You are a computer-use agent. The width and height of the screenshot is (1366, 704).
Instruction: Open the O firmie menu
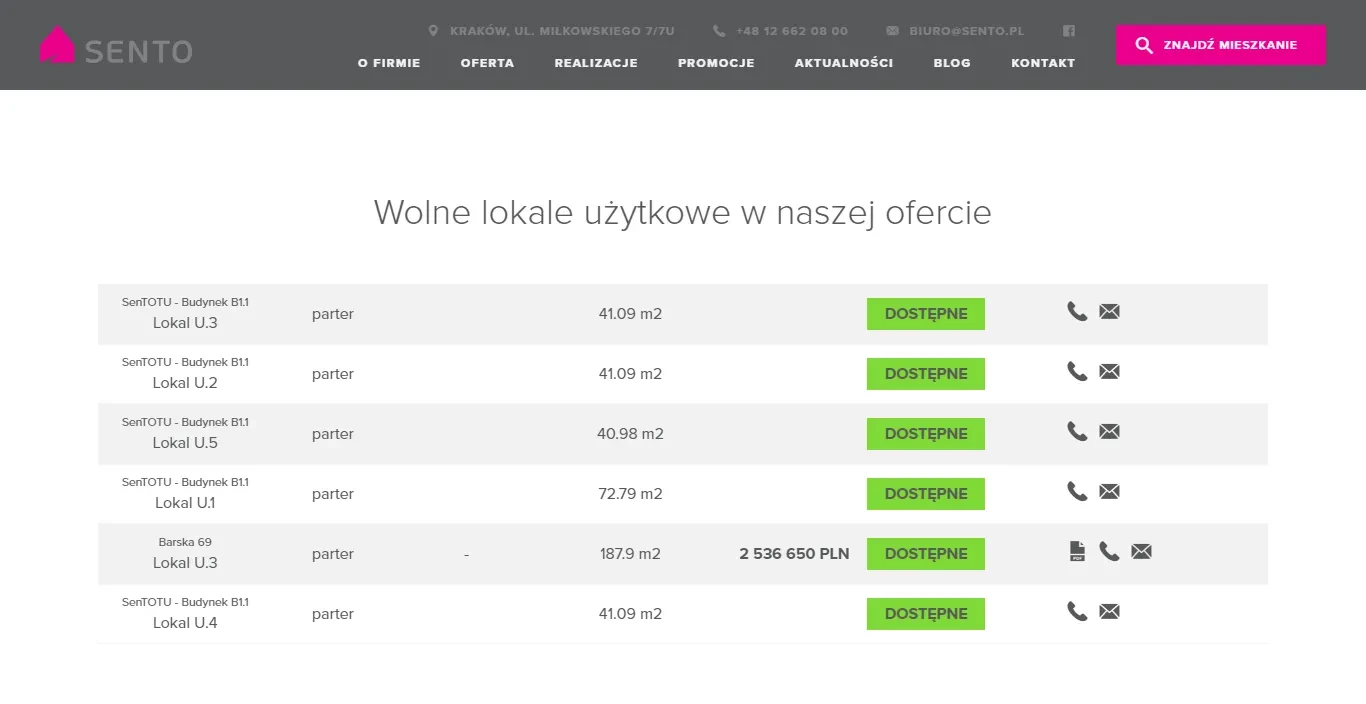389,63
